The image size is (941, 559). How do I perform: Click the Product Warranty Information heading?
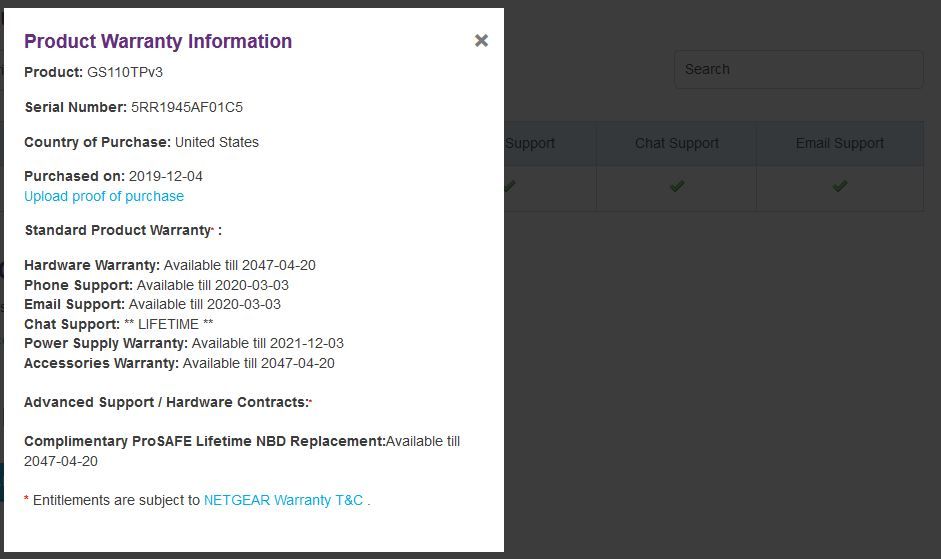158,41
